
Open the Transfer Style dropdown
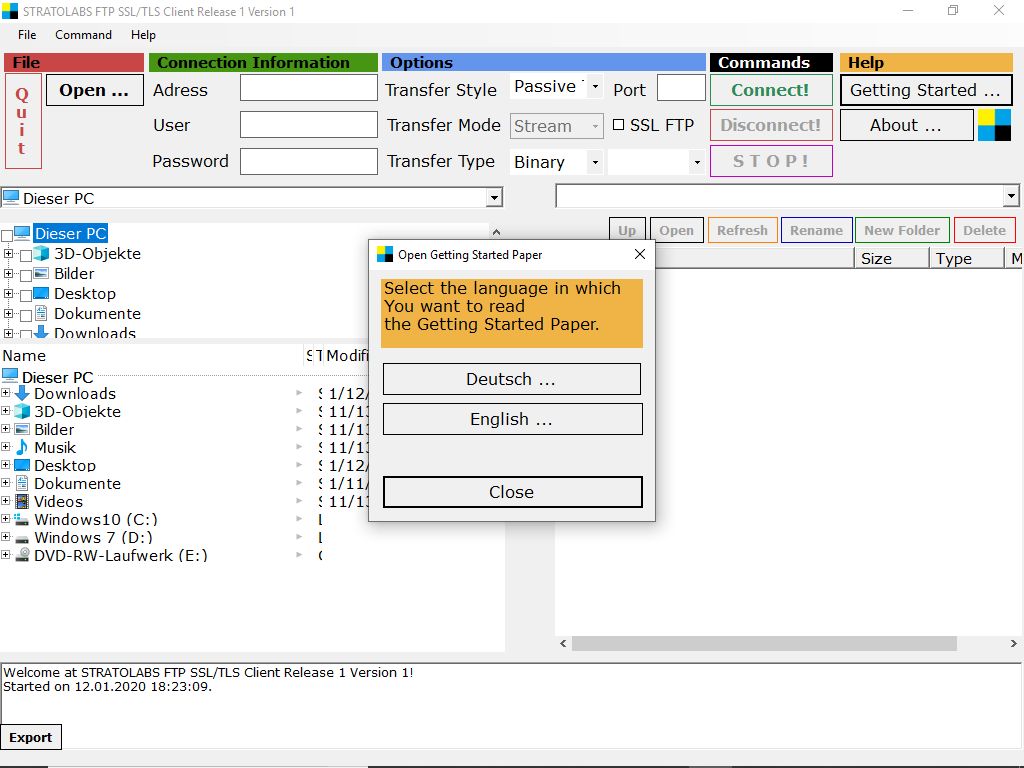pyautogui.click(x=594, y=86)
